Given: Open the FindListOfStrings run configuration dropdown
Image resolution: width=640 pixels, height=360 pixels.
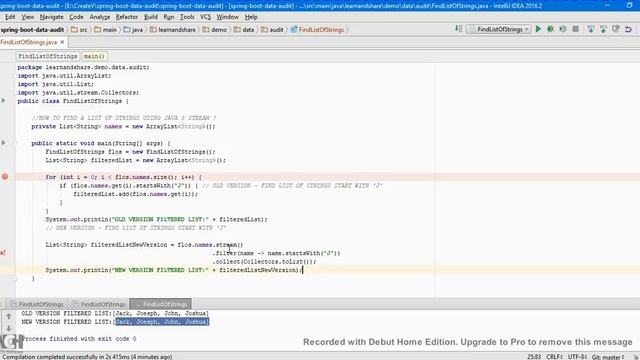Looking at the screenshot, I should tap(499, 29).
